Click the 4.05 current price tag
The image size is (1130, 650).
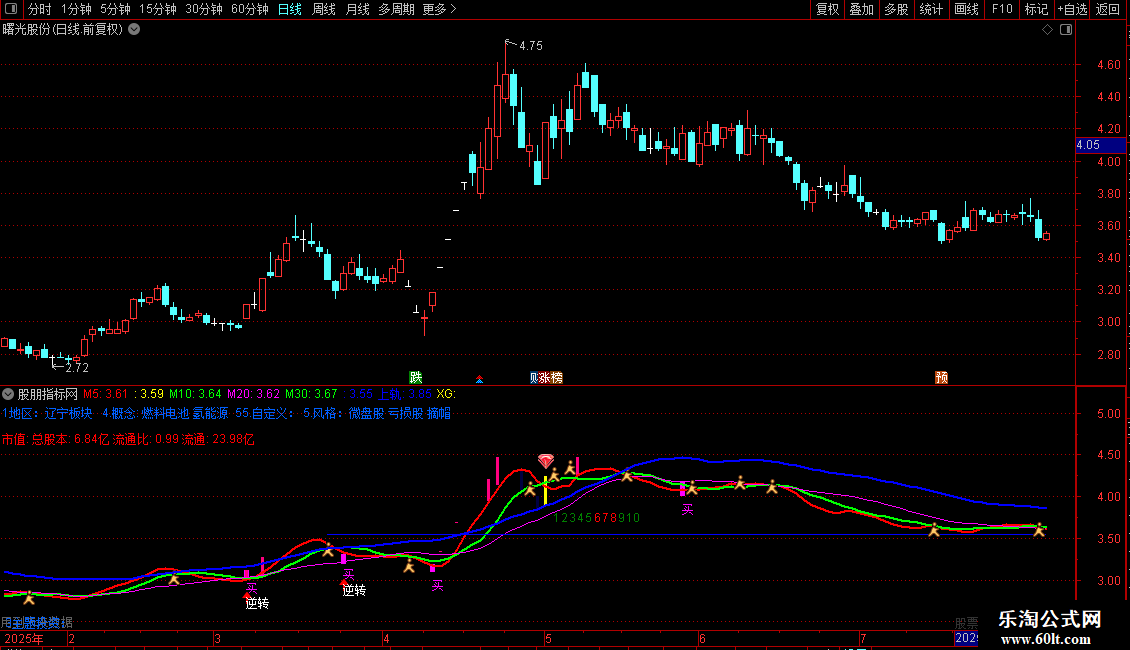click(x=1100, y=145)
